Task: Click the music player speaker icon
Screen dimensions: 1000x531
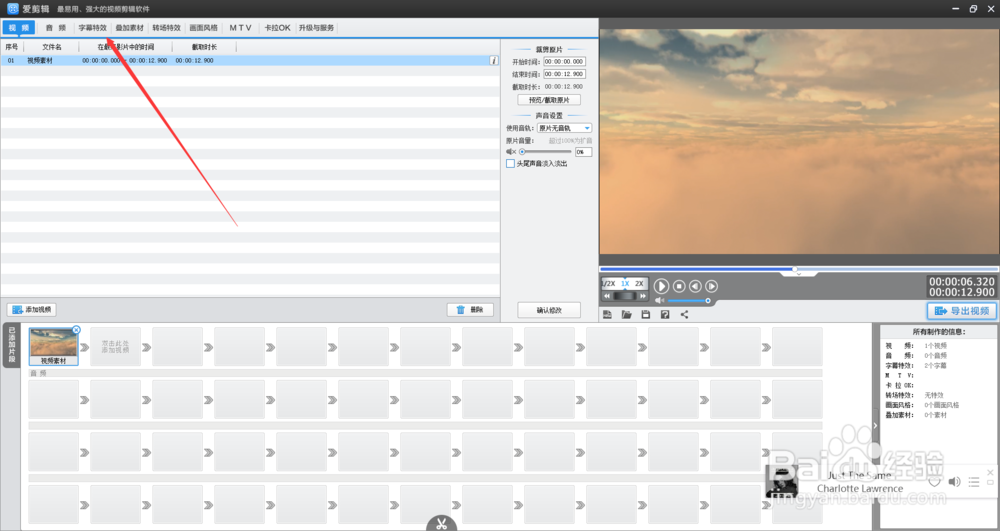Action: point(955,482)
